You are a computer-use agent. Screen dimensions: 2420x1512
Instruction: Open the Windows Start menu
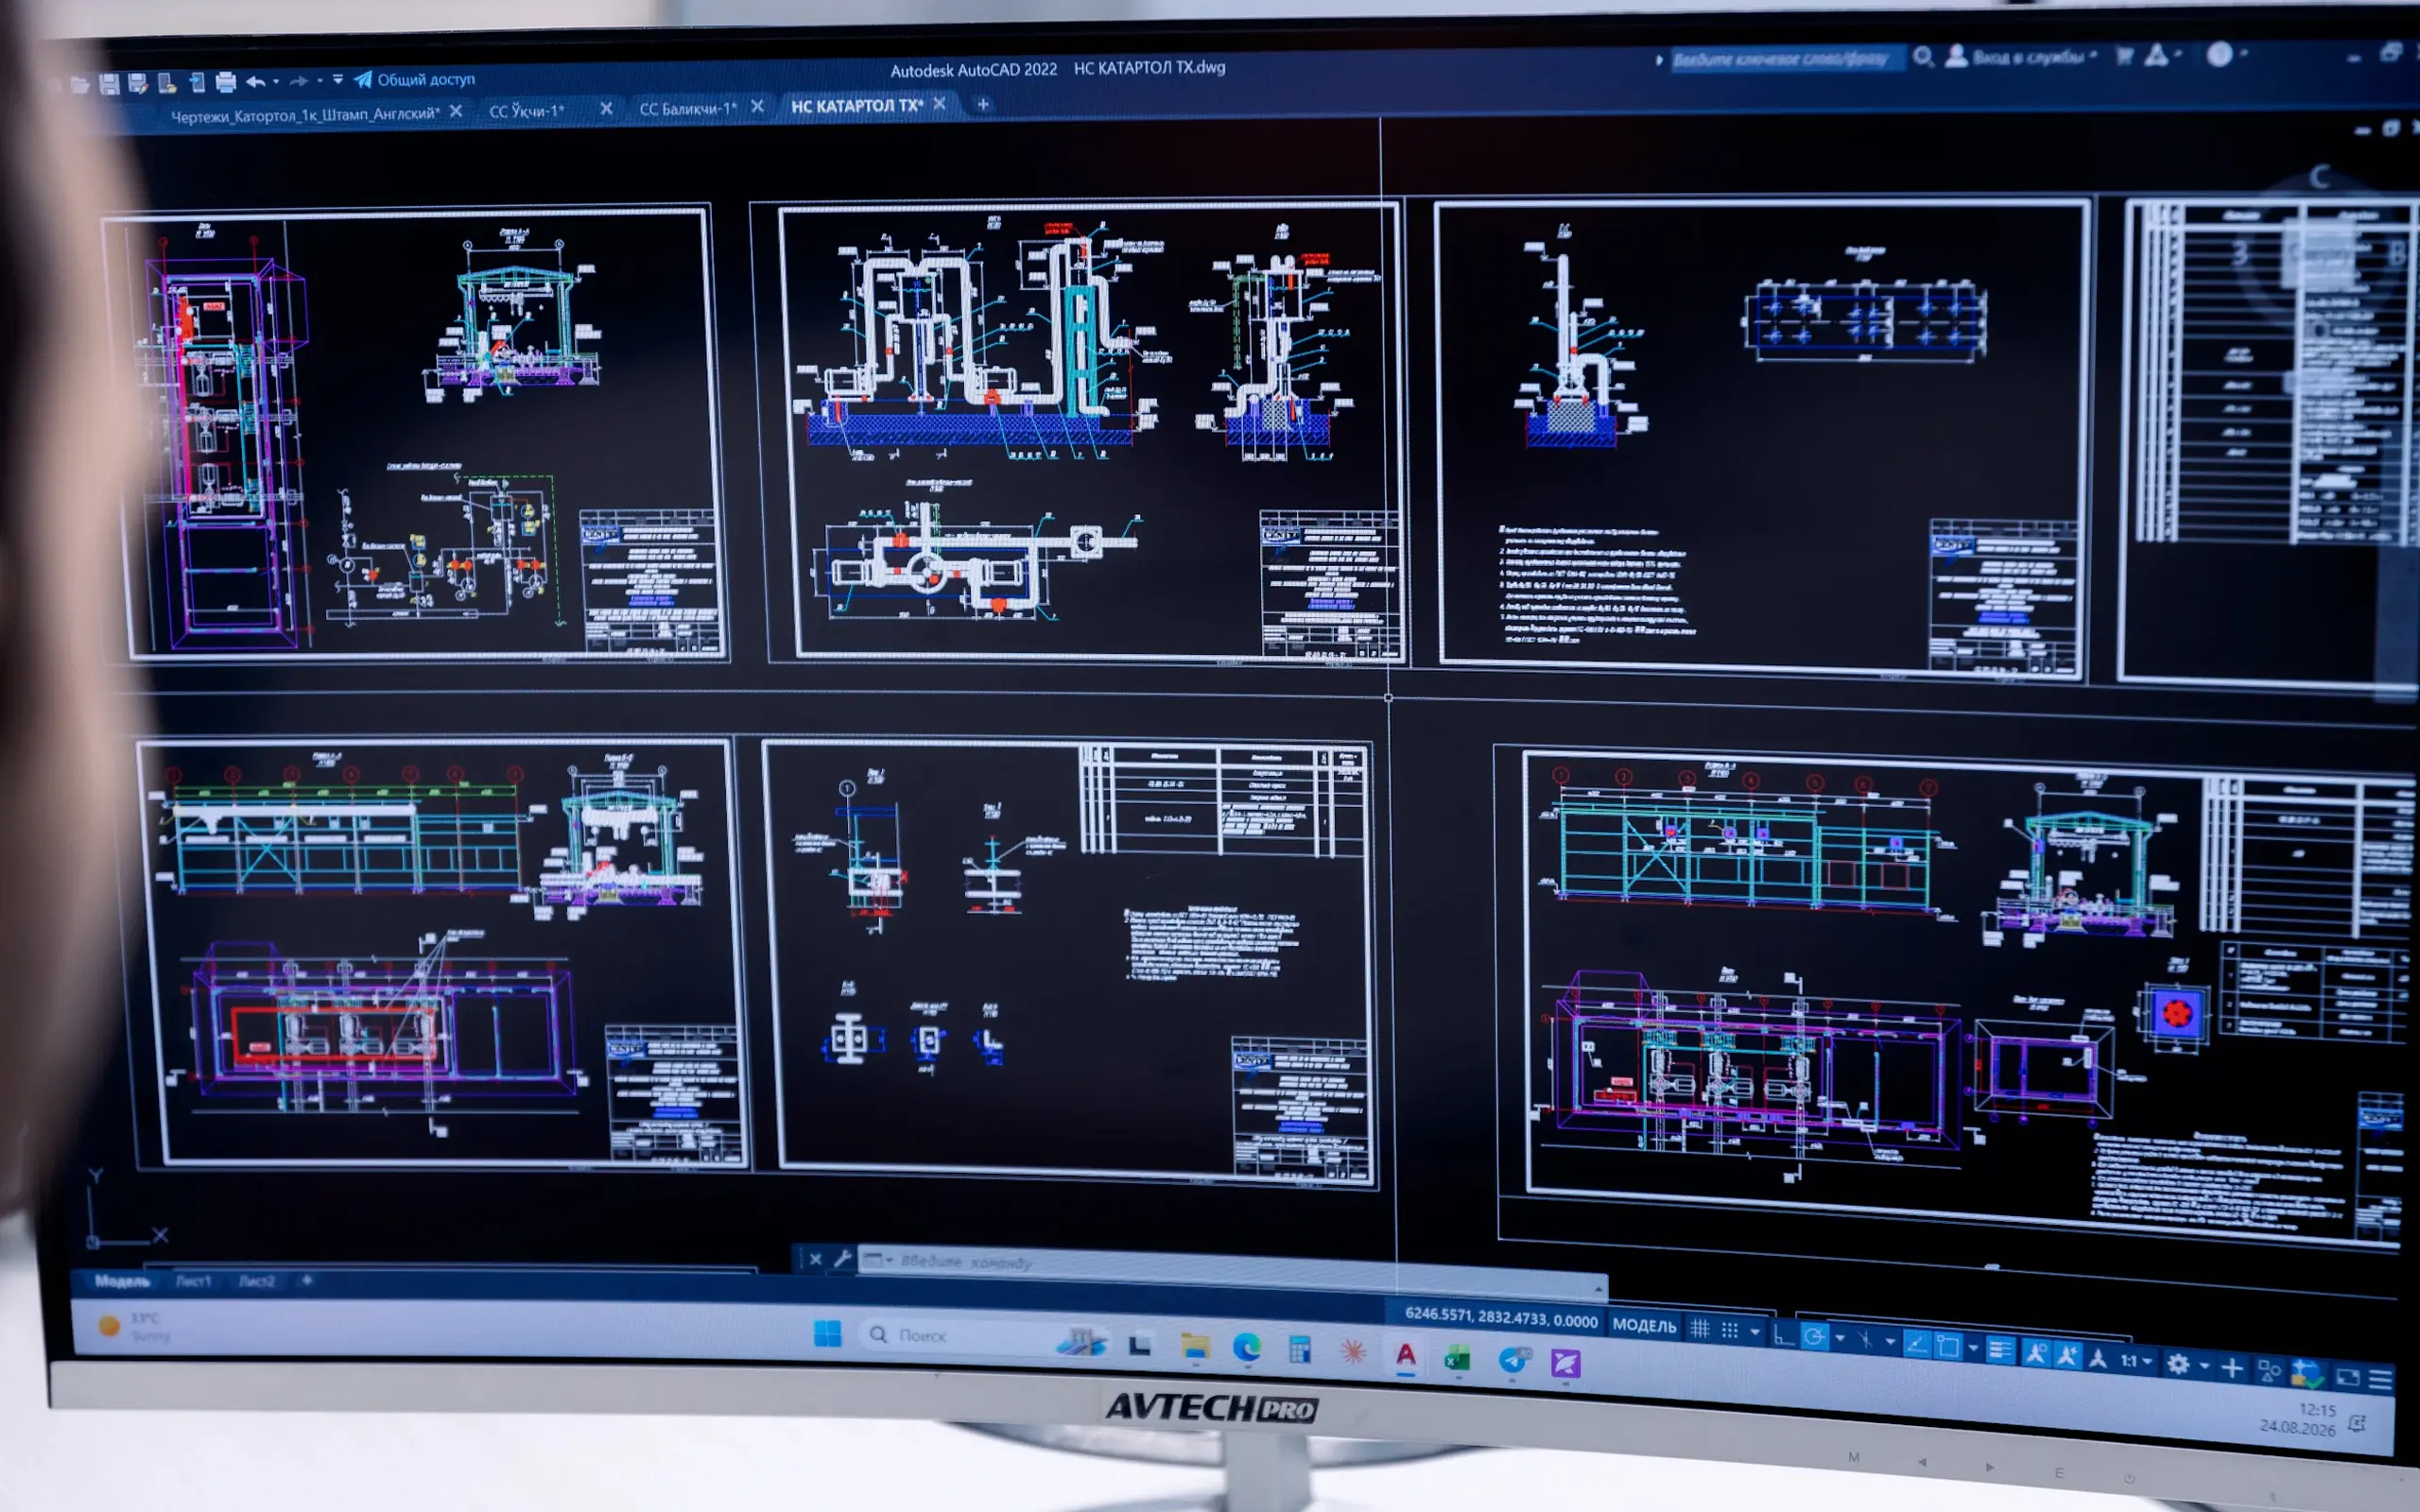pyautogui.click(x=827, y=1333)
